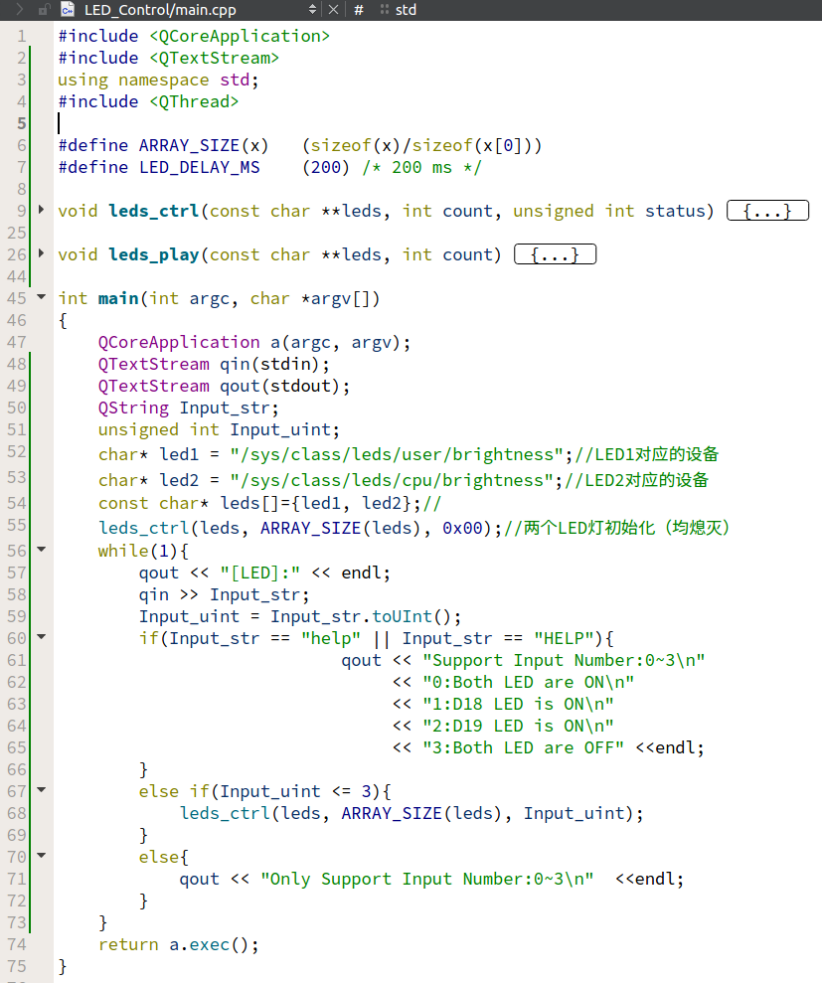Click 'qin >> Input_str;' line

point(224,595)
